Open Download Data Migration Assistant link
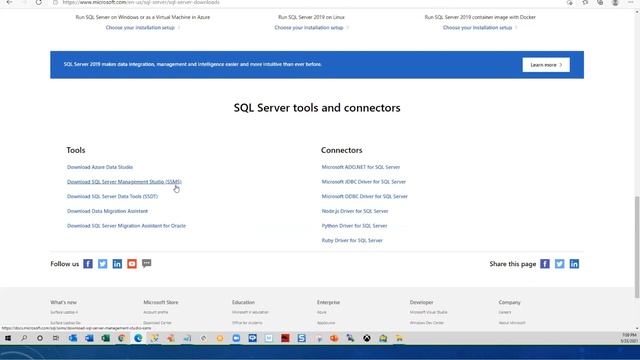 [x=107, y=211]
